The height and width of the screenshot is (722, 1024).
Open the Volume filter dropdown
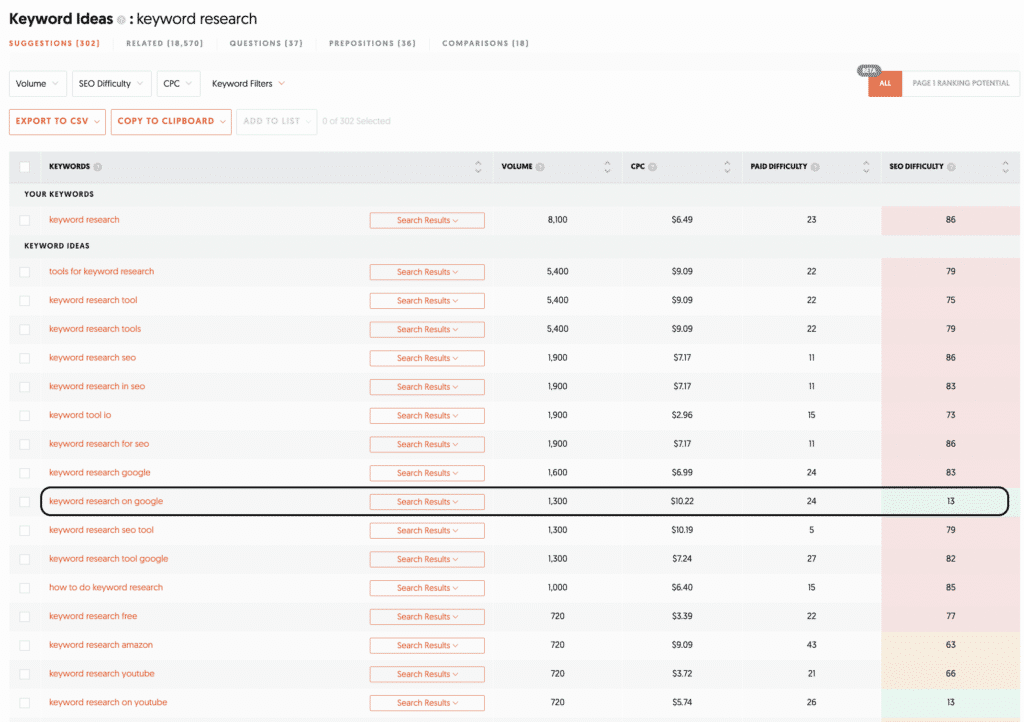tap(38, 84)
